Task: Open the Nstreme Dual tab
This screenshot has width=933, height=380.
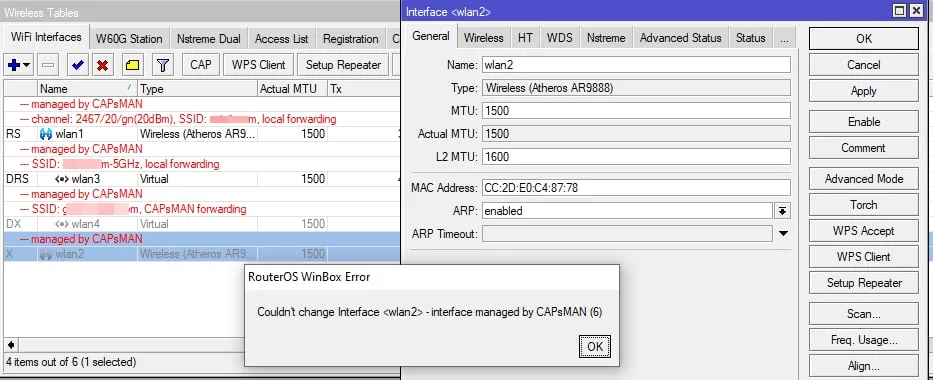Action: tap(209, 39)
